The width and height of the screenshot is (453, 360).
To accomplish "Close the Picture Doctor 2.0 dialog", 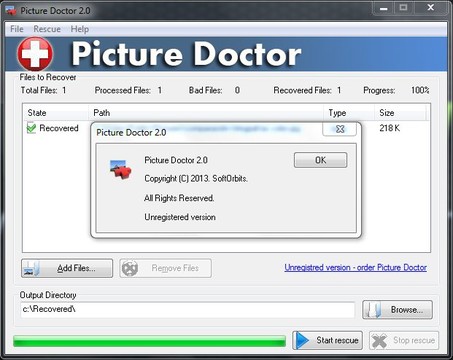I will pyautogui.click(x=339, y=129).
